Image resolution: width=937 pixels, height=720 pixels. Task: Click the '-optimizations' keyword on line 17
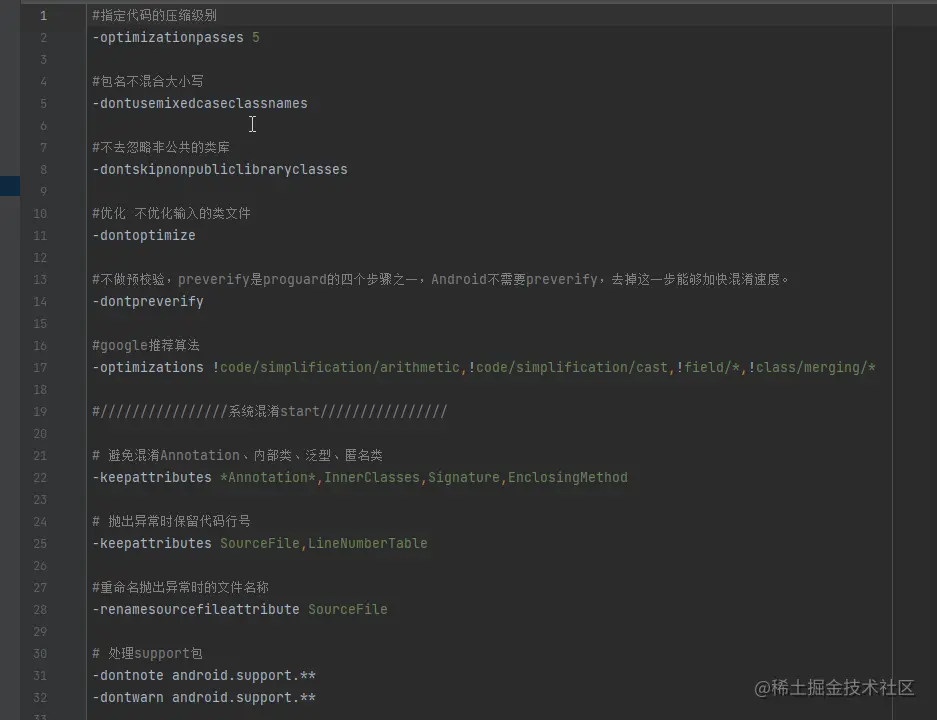tap(148, 367)
